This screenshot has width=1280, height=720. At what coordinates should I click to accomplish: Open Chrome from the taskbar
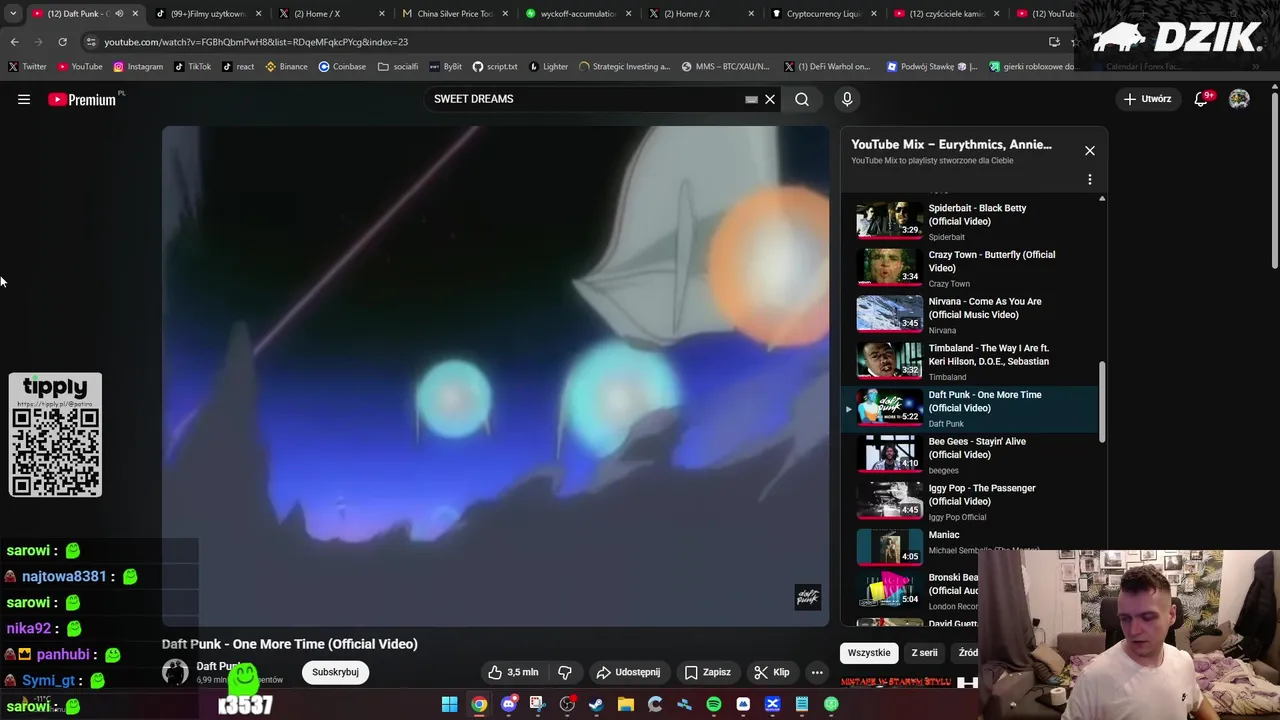click(x=479, y=704)
